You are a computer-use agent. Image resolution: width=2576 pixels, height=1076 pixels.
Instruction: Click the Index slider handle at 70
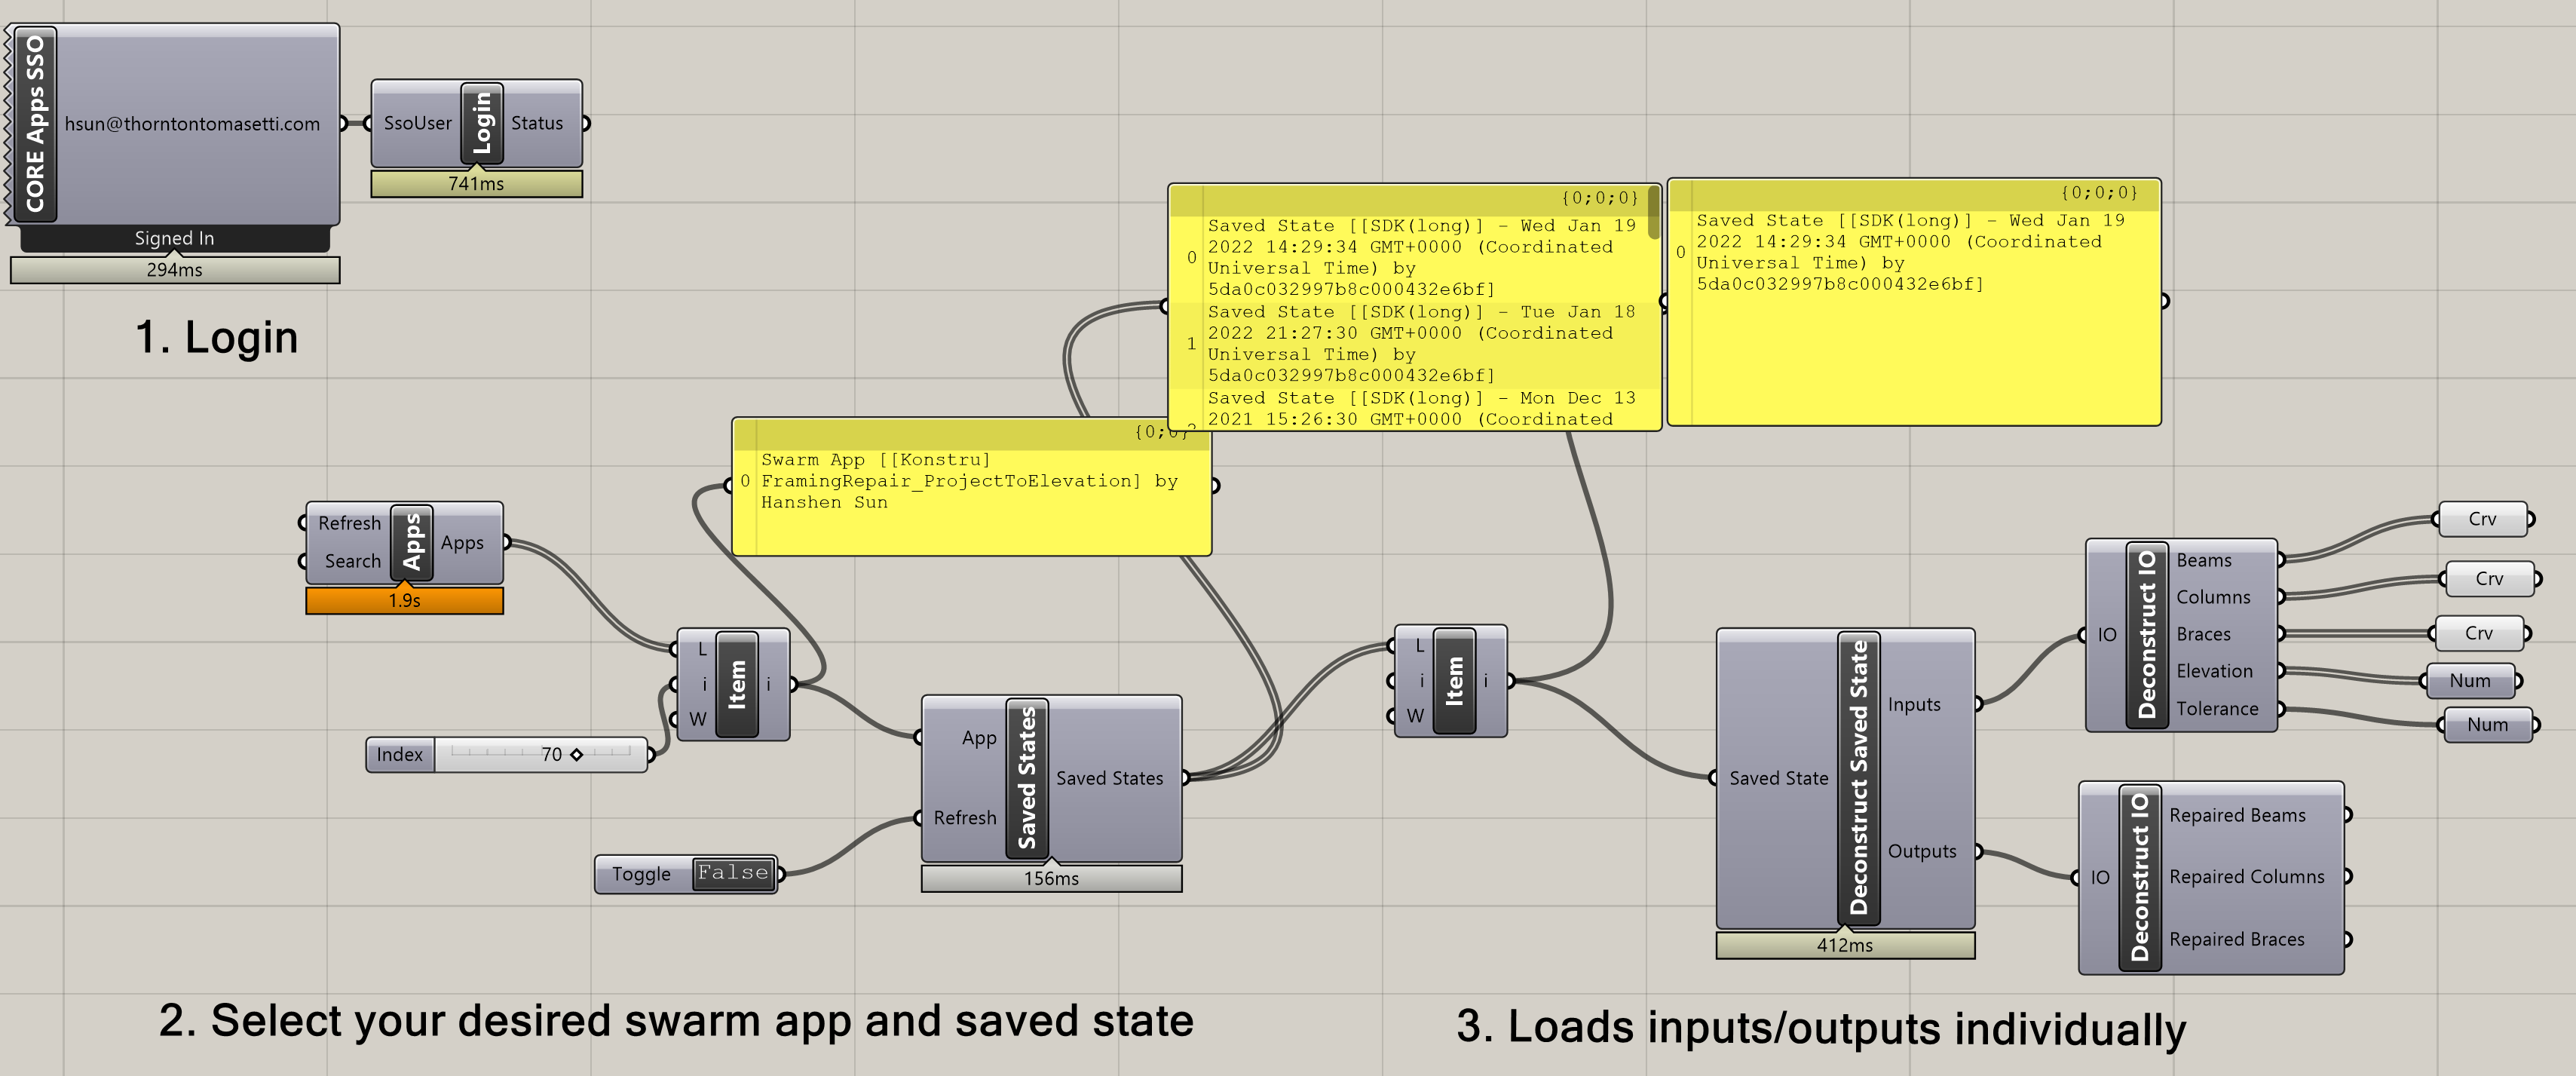coord(576,755)
